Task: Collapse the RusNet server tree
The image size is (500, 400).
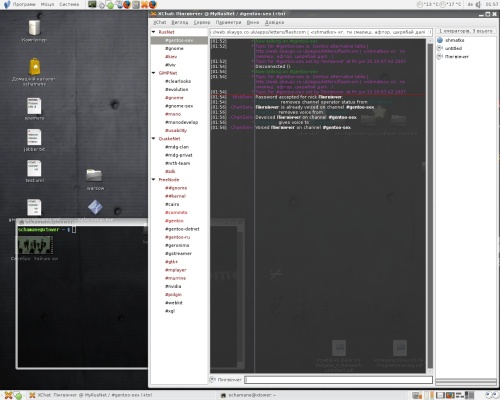Action: (154, 32)
